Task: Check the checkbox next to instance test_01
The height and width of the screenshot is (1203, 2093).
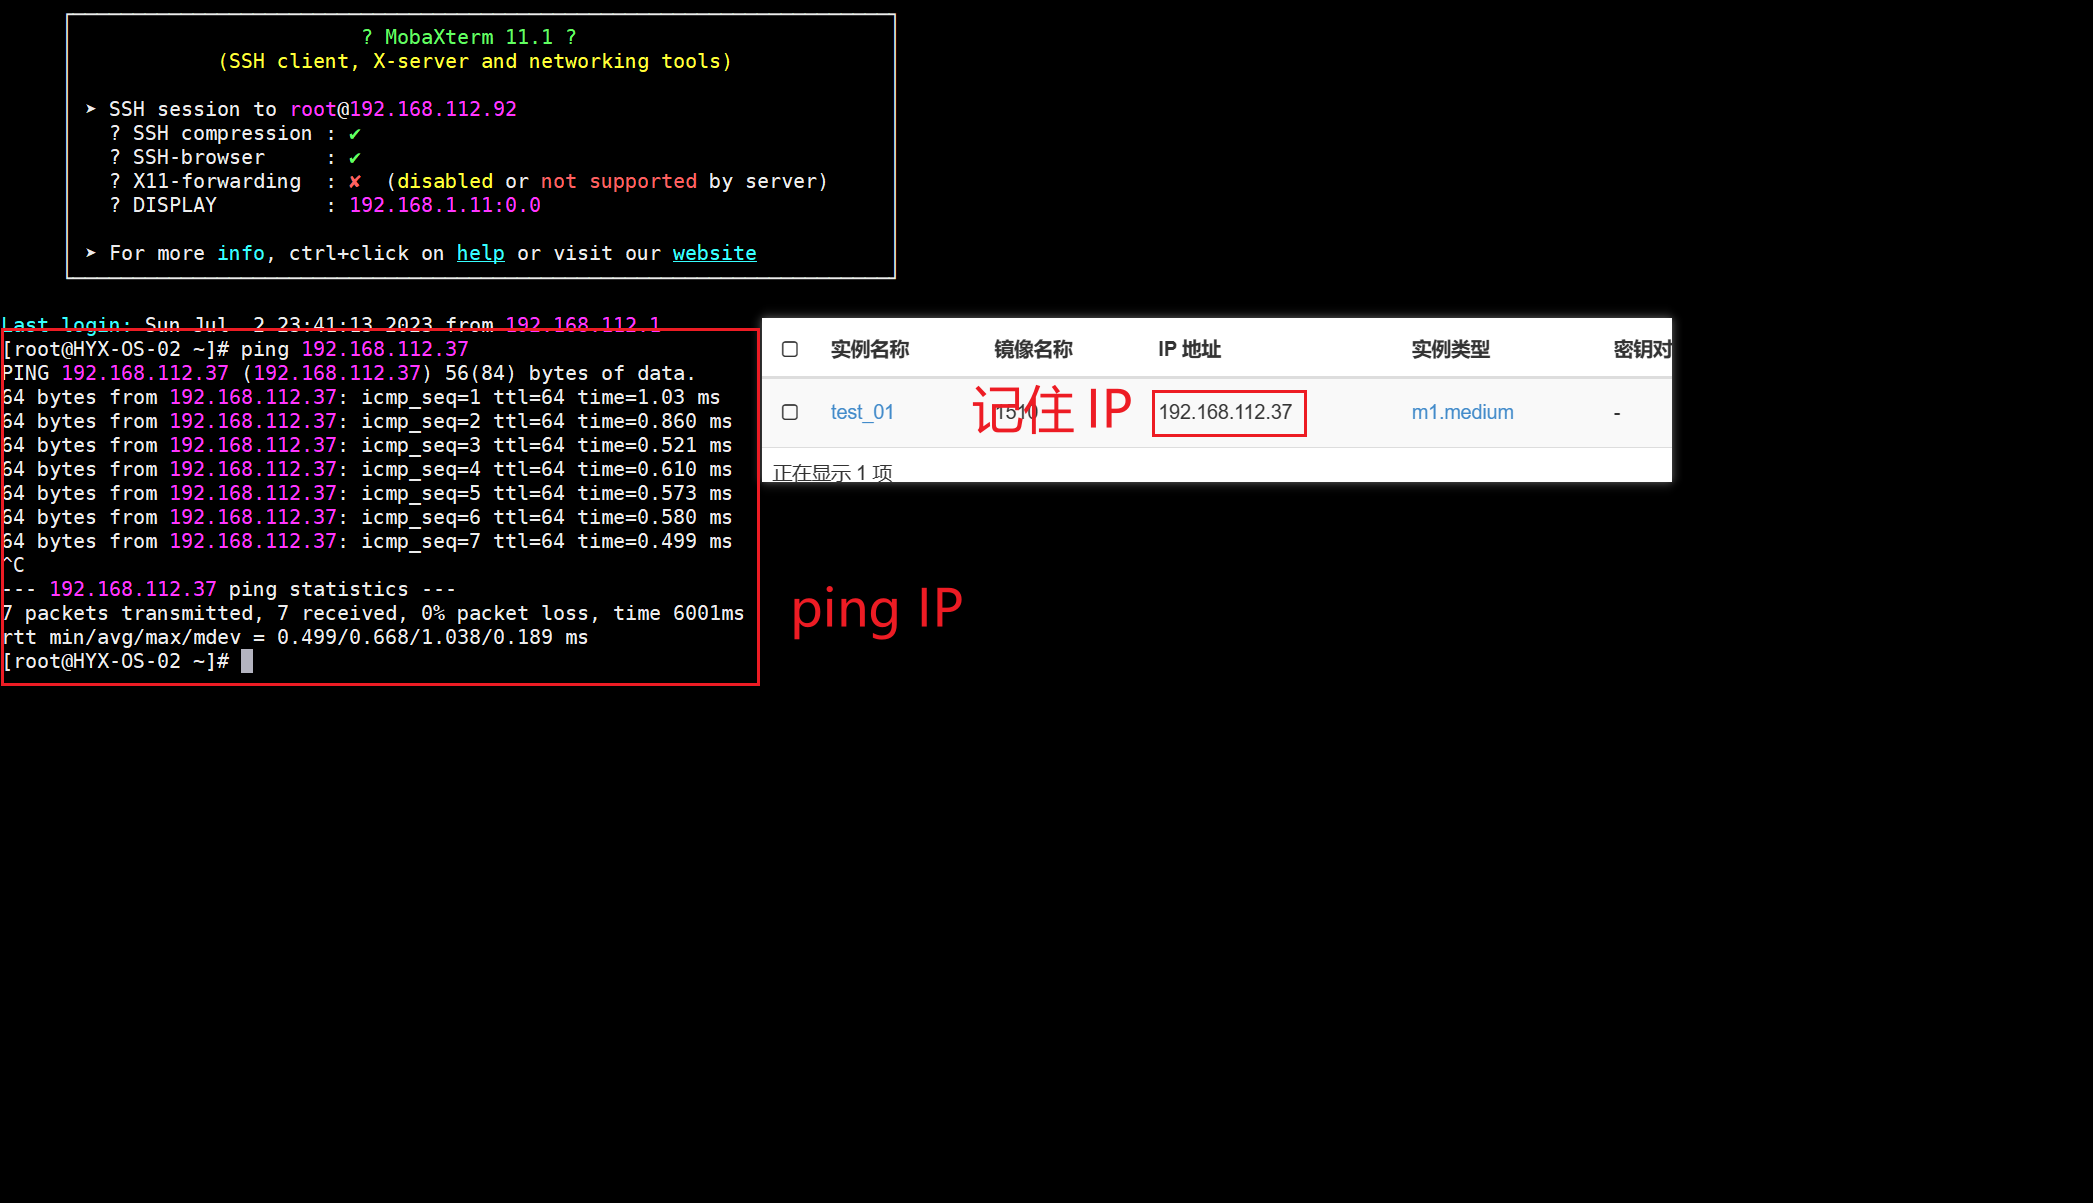Action: point(789,412)
